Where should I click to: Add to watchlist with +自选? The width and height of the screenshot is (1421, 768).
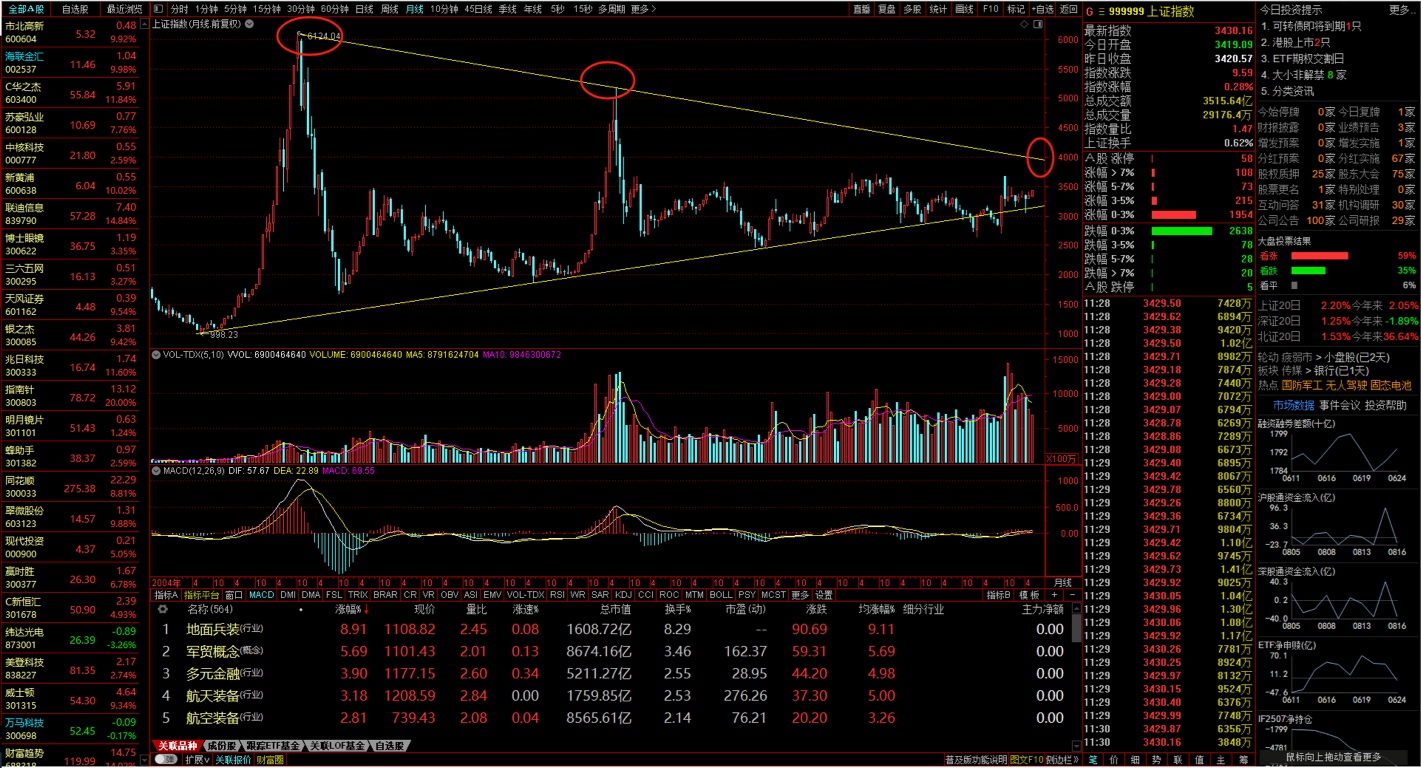tap(1042, 8)
